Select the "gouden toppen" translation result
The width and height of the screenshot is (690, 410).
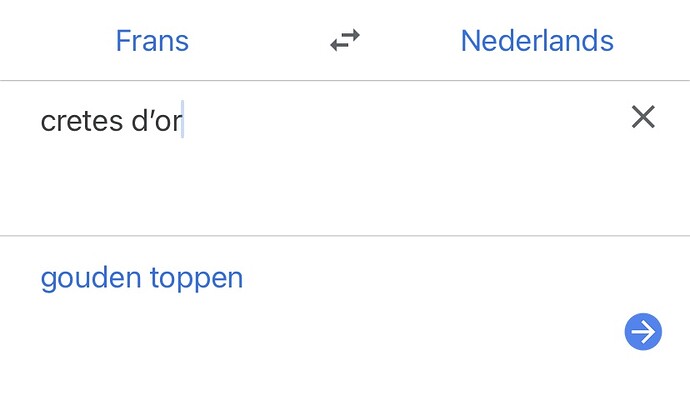142,278
